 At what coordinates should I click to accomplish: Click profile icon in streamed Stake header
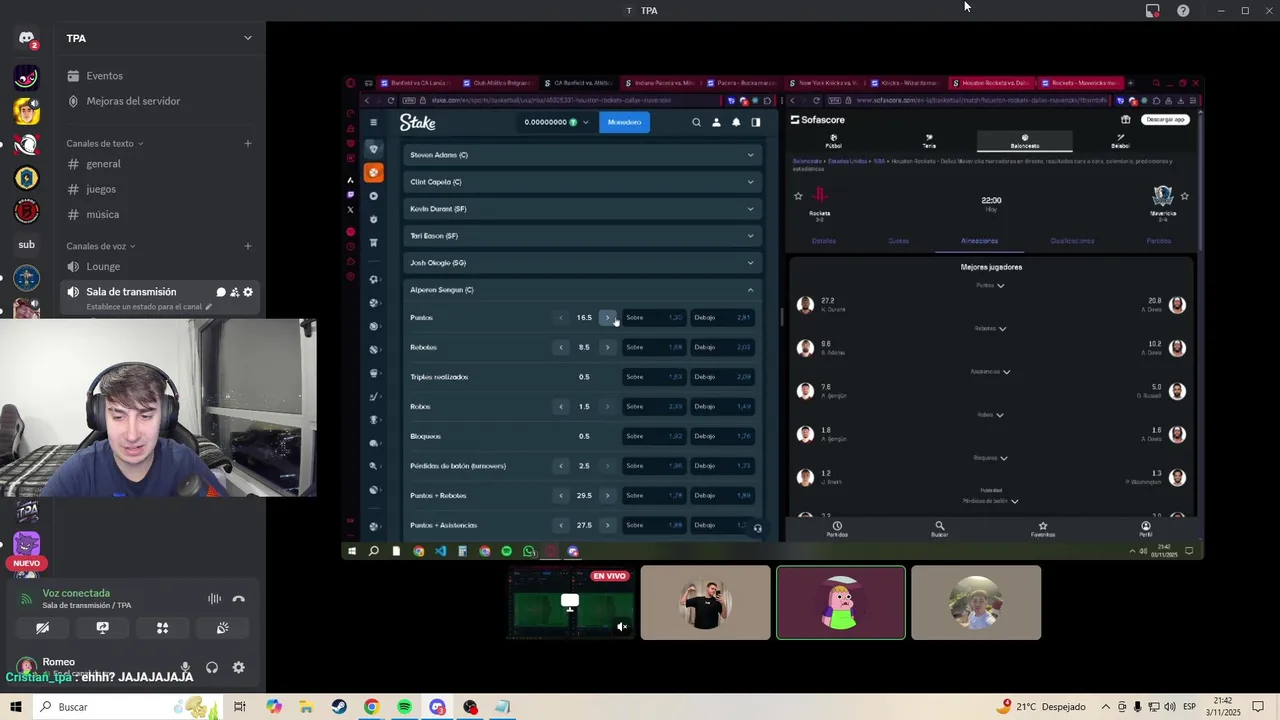coord(716,122)
